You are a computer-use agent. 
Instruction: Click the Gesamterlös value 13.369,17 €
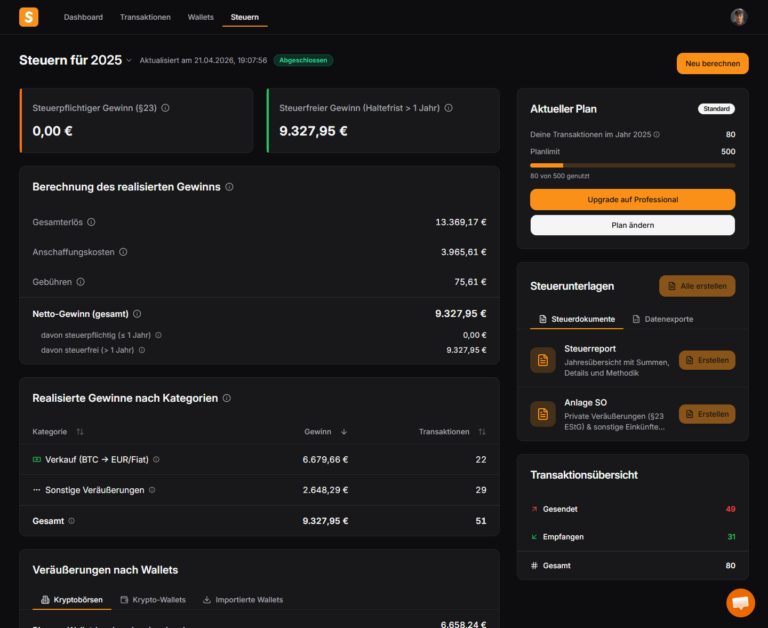coord(461,222)
